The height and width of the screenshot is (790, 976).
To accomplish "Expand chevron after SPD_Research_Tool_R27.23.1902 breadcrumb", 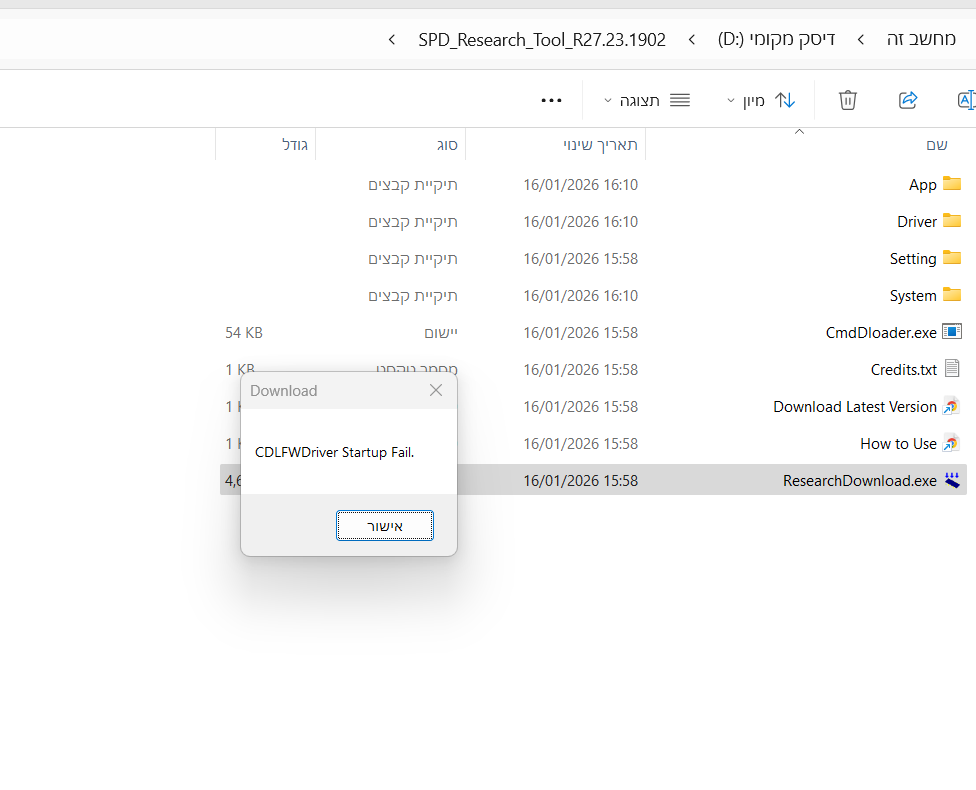I will pyautogui.click(x=392, y=40).
